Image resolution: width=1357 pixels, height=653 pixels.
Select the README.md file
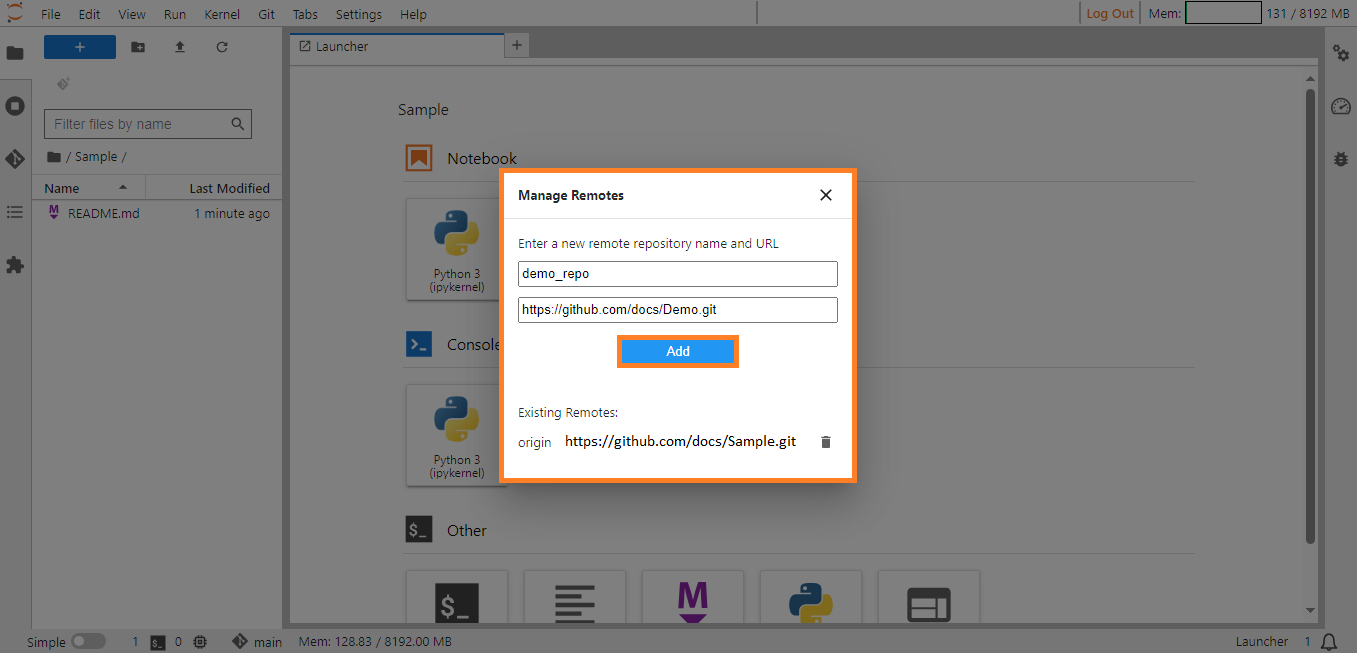click(156, 213)
